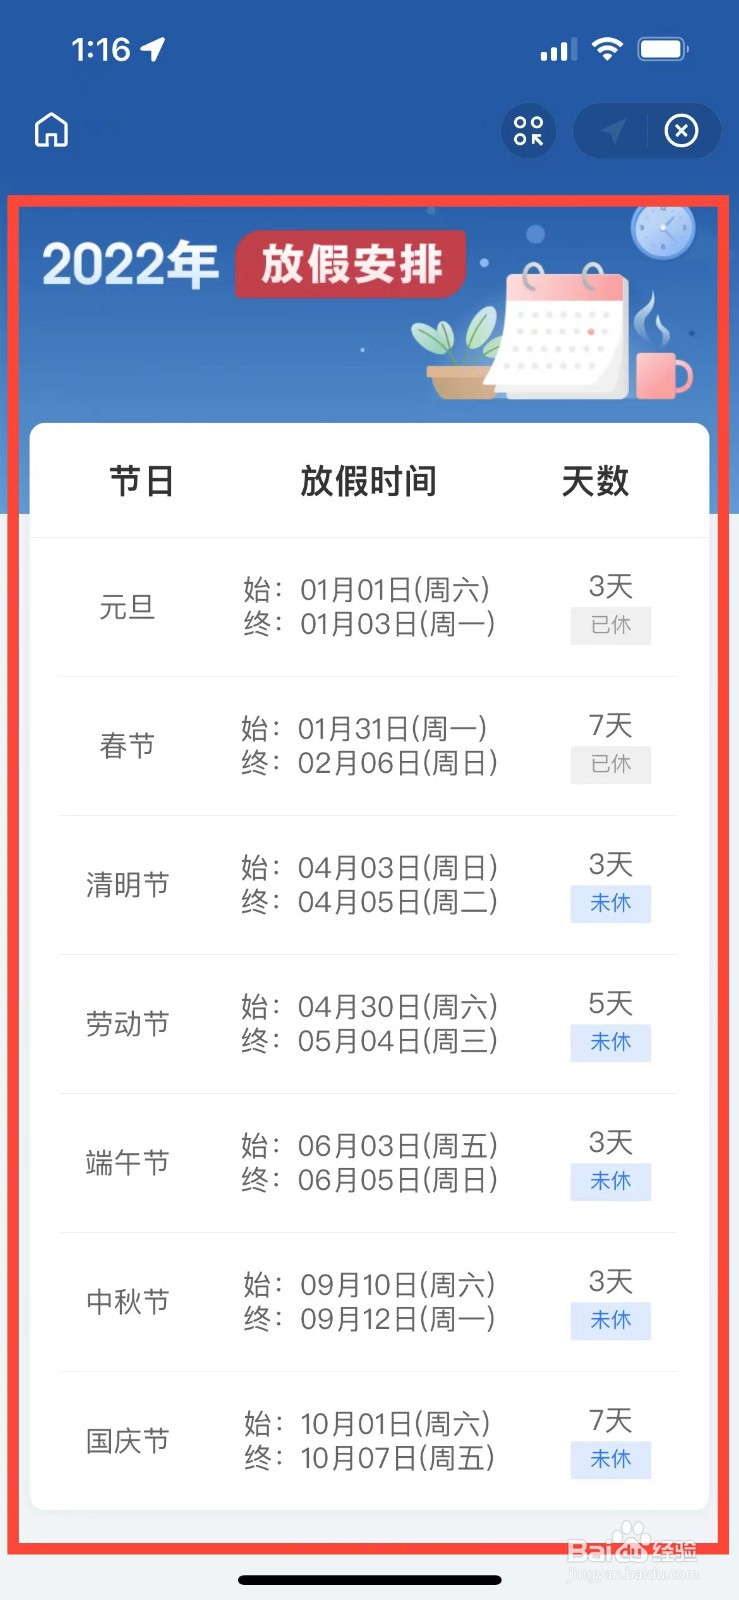739x1600 pixels.
Task: Select the 端午节 holiday row name
Action: click(127, 1162)
